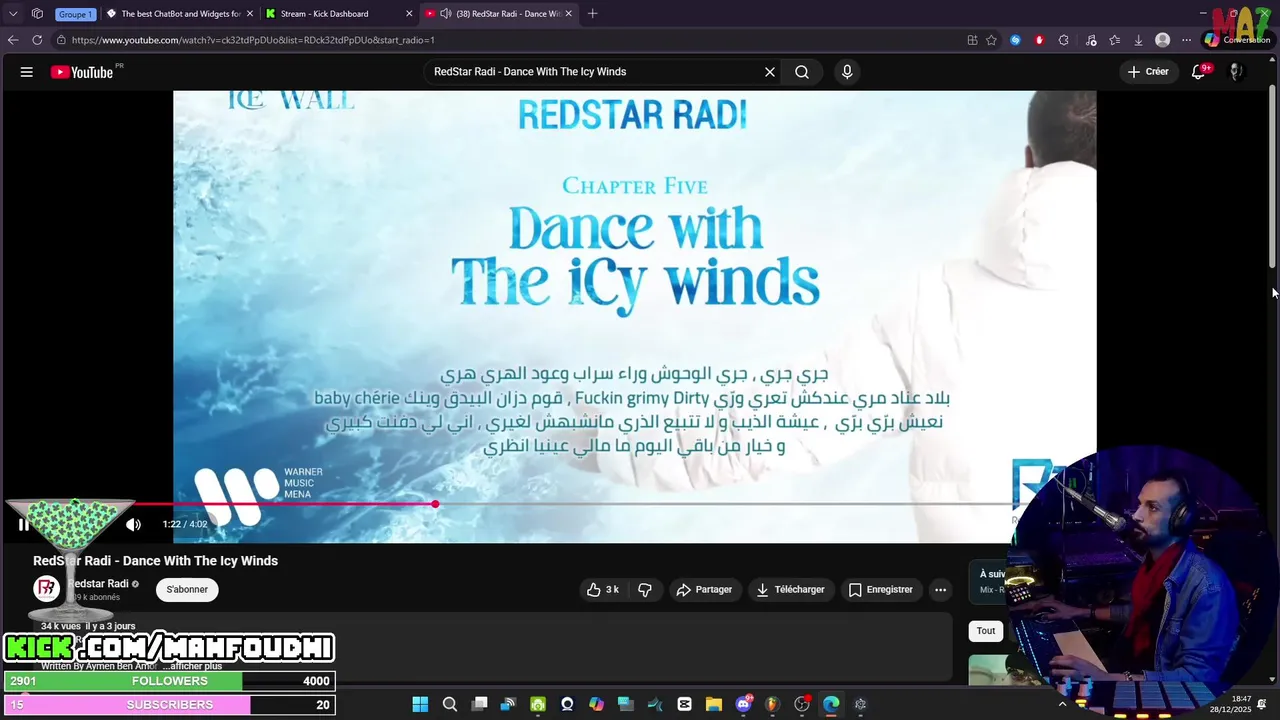Open the split screen icon in the address bar
Viewport: 1280px width, 720px height.
pos(972,40)
